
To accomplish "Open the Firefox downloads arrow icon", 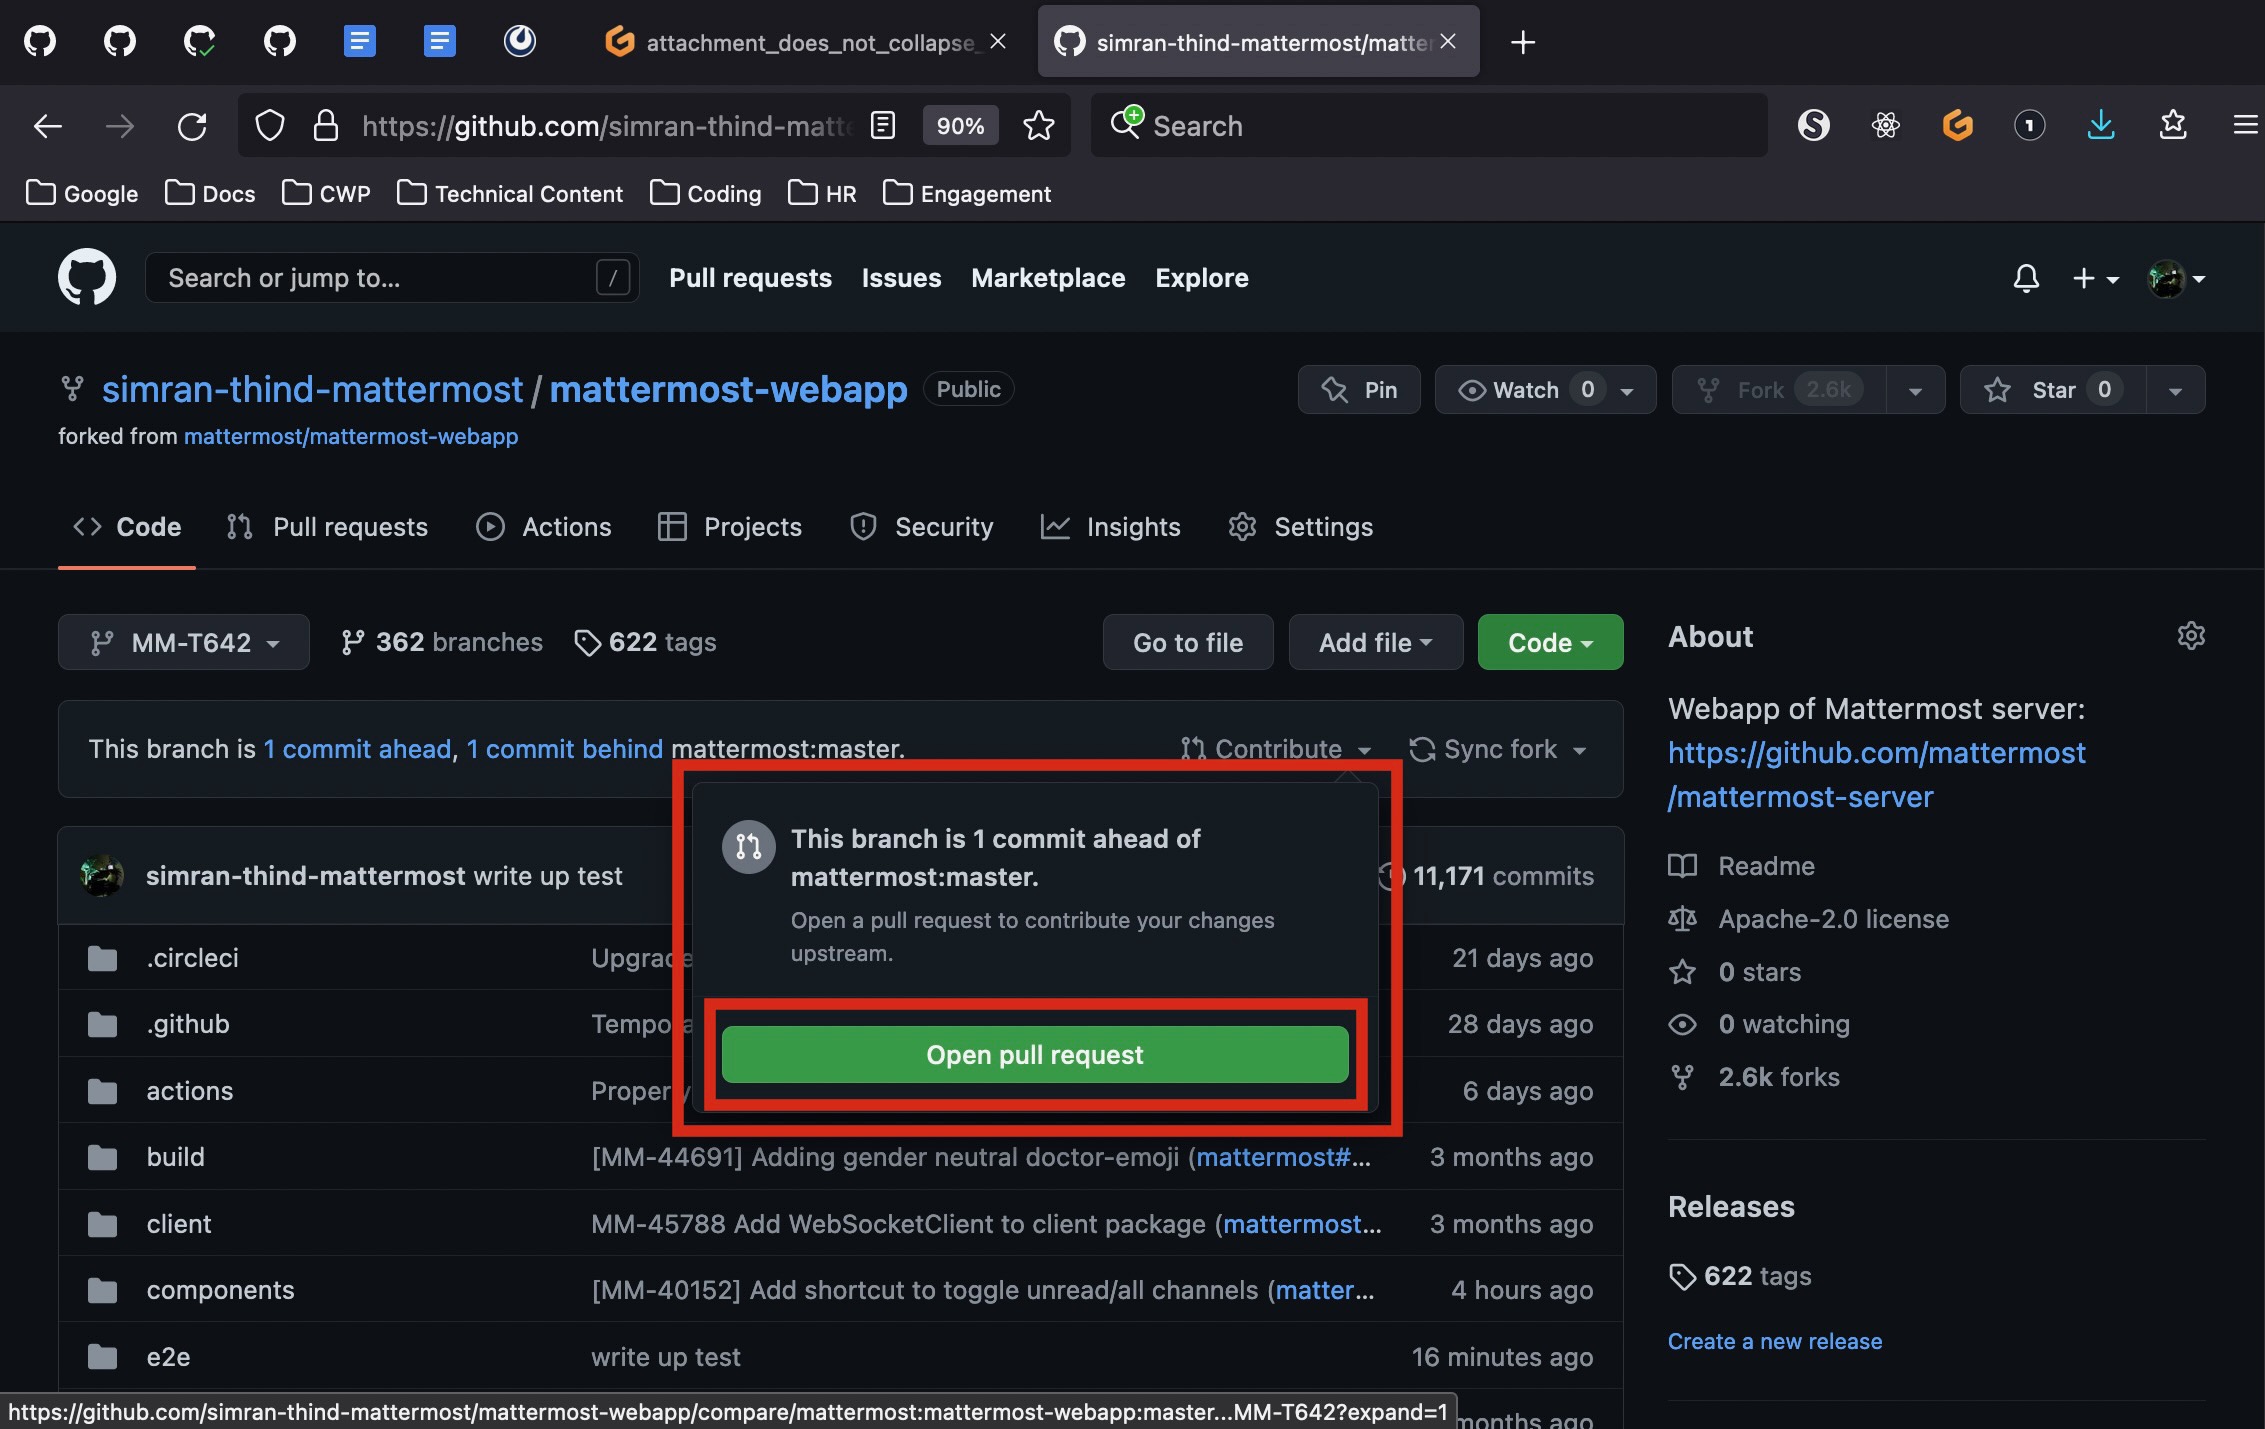I will 2101,125.
